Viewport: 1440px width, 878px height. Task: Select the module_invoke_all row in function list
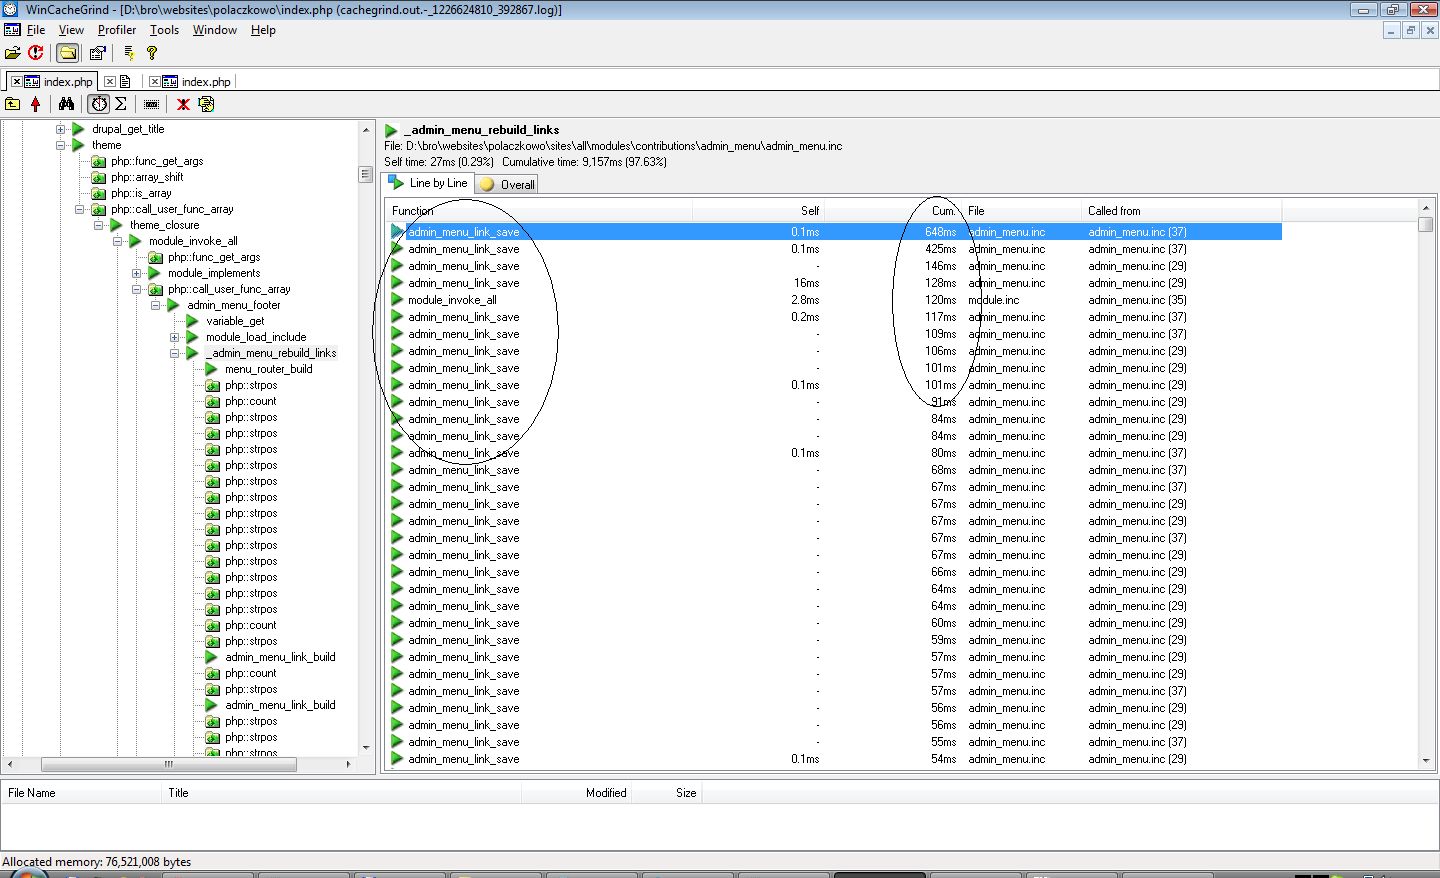click(452, 300)
